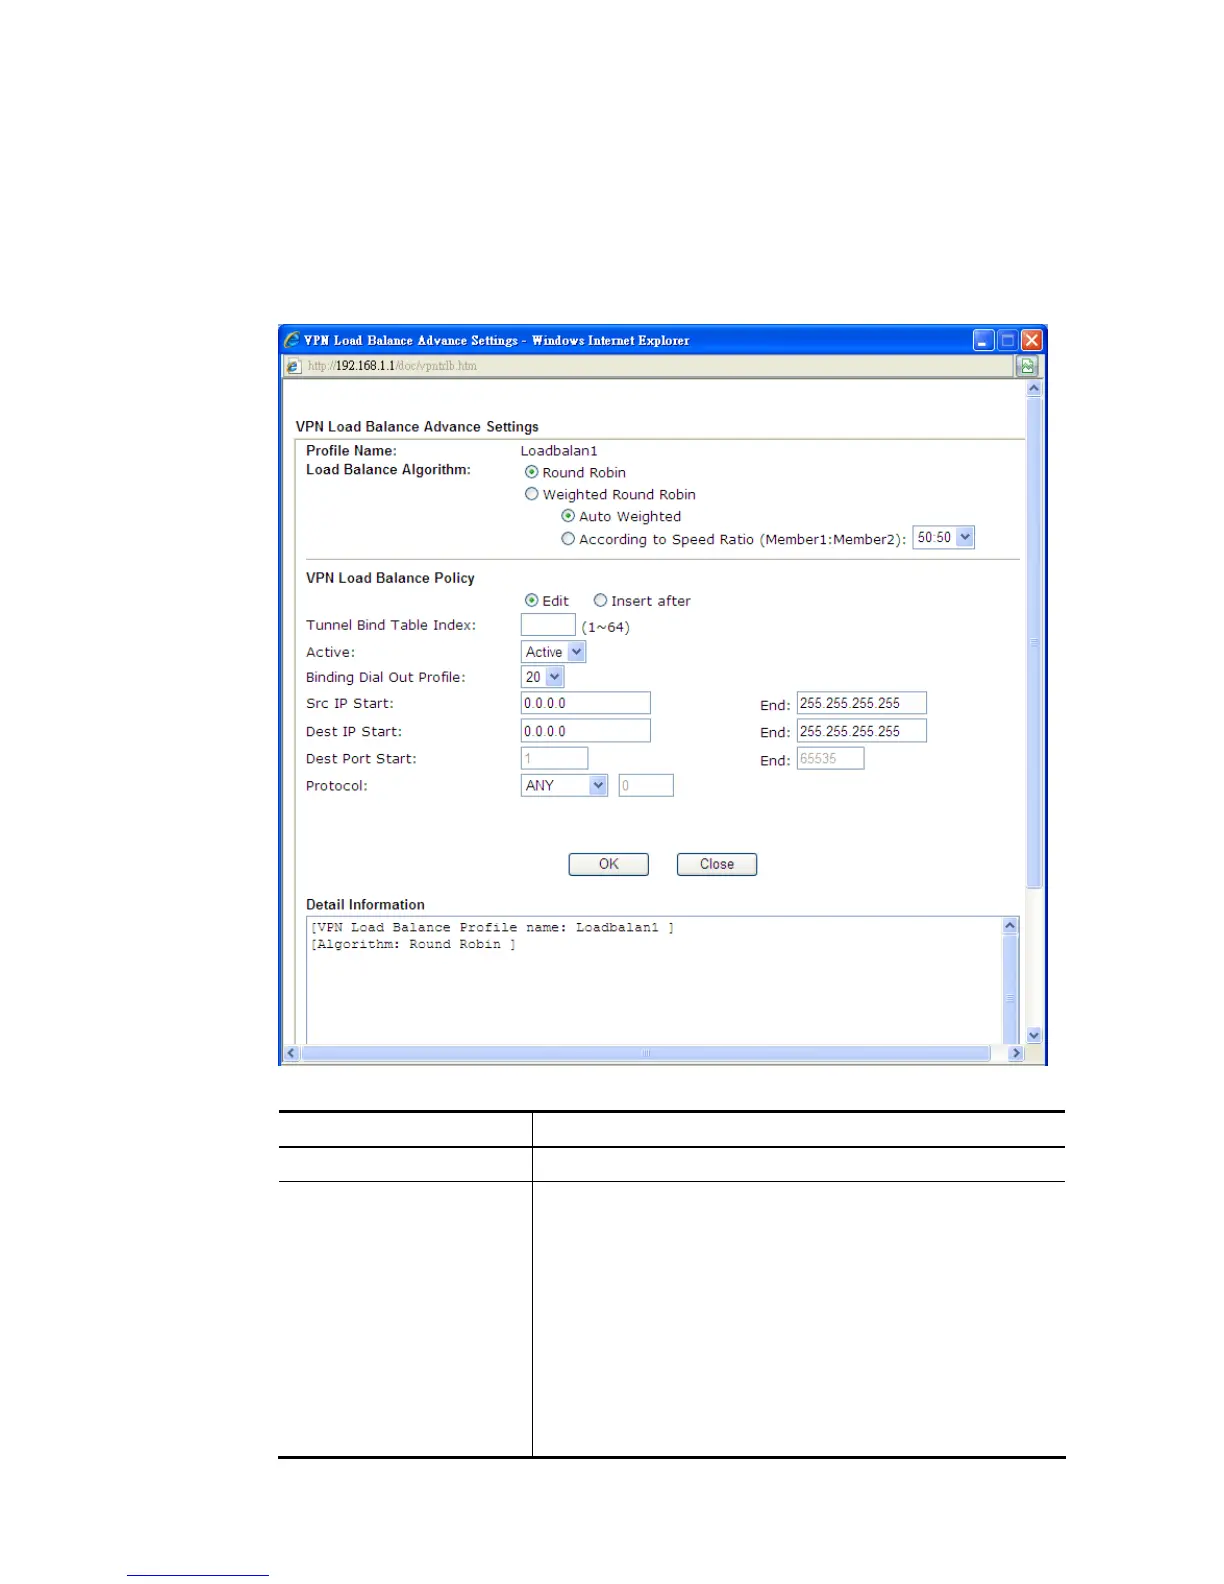Screen dimensions: 1224x1584
Task: Minimize the Internet Explorer window
Action: 983,340
